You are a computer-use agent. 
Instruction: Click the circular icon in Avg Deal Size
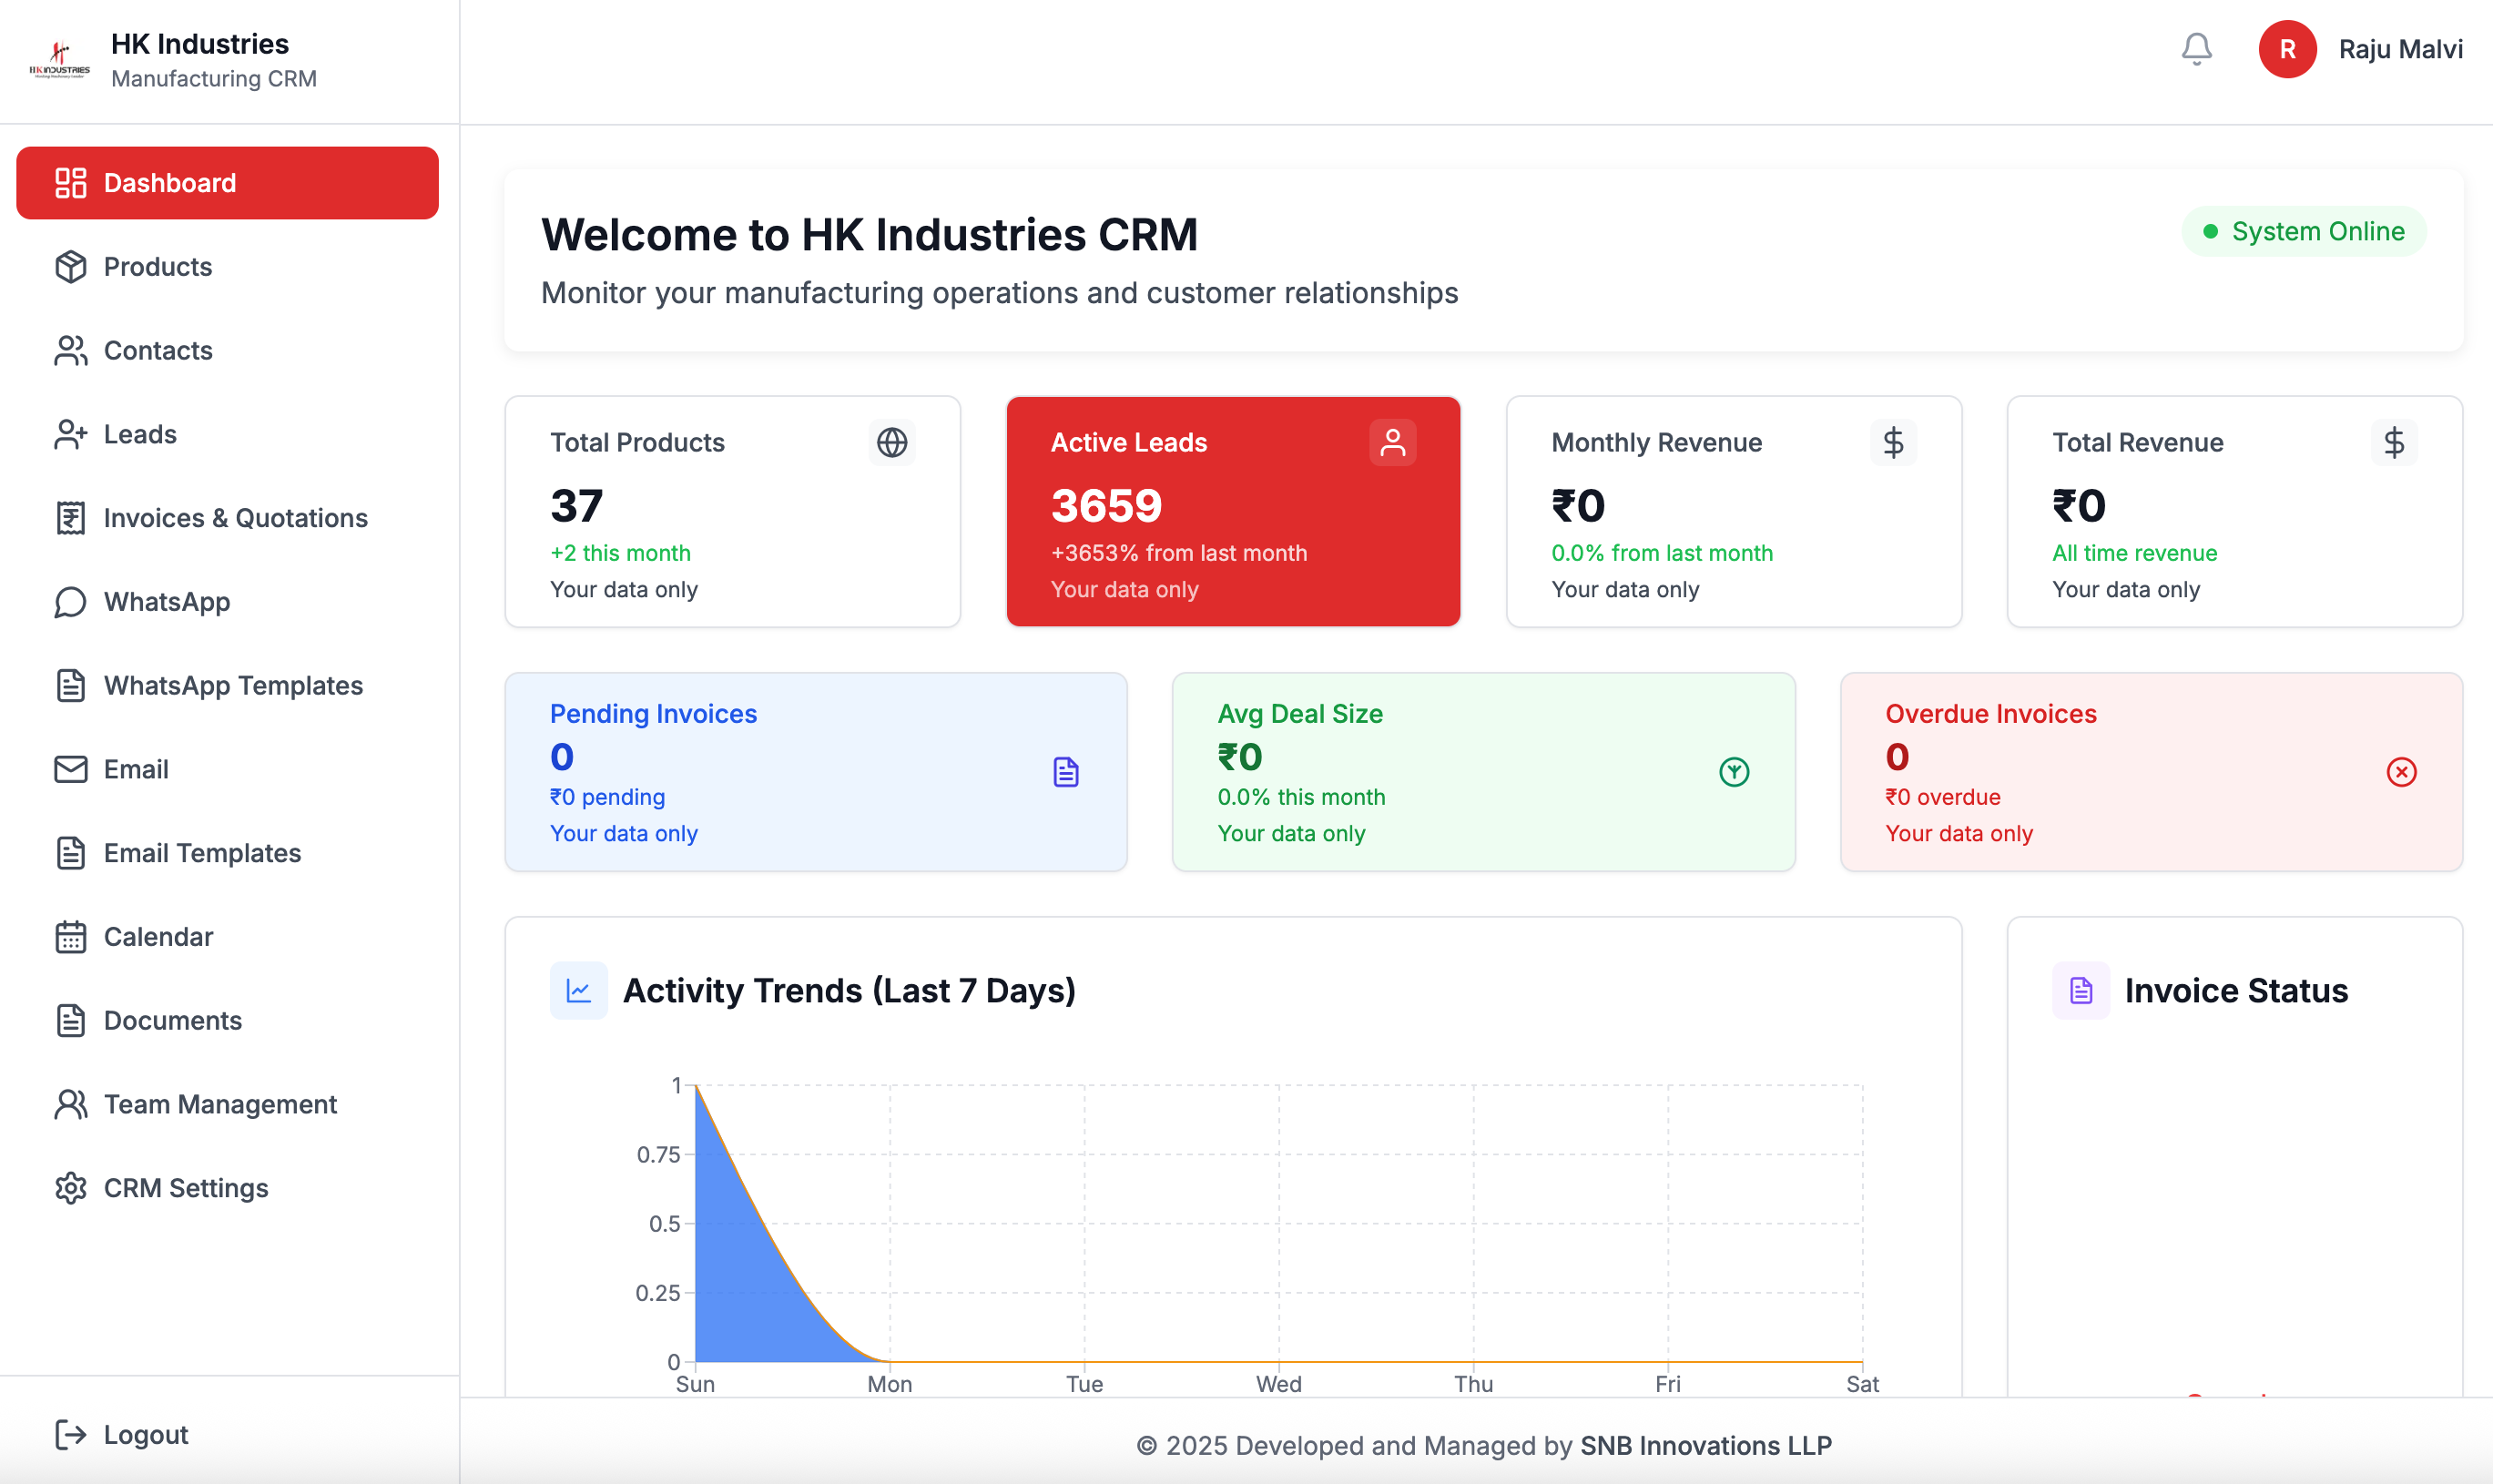(1734, 772)
